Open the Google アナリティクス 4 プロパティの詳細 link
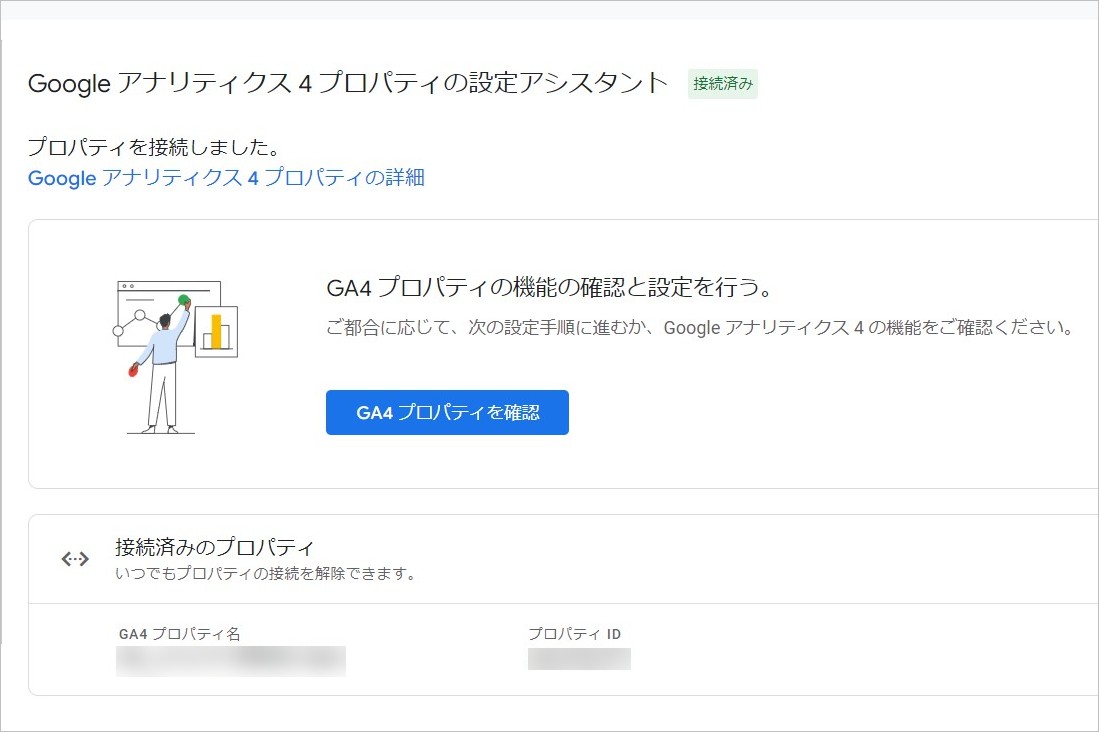The width and height of the screenshot is (1099, 732). pyautogui.click(x=226, y=177)
